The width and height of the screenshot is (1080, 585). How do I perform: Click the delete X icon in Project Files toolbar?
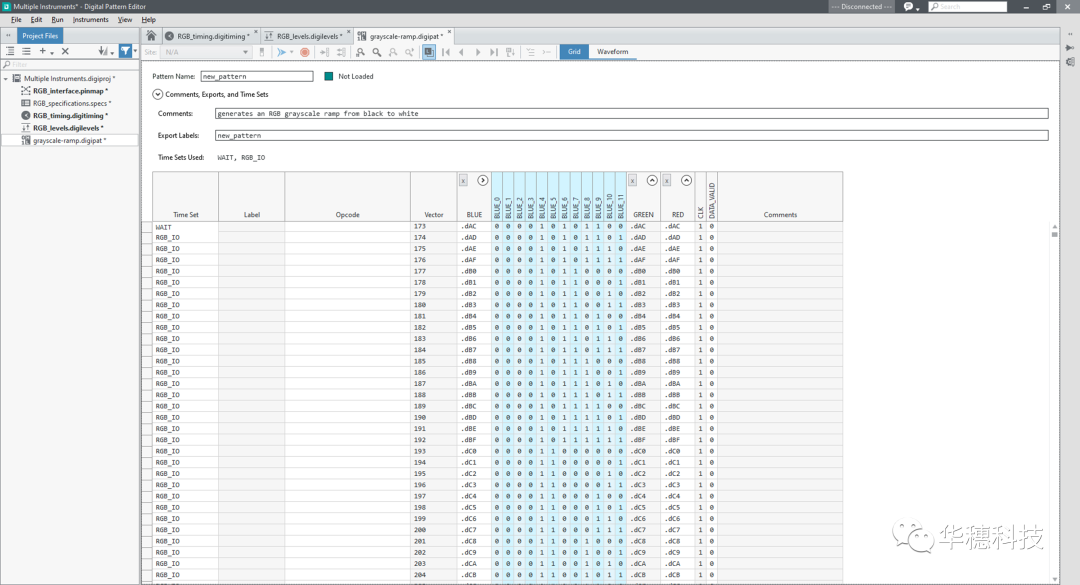[x=65, y=51]
